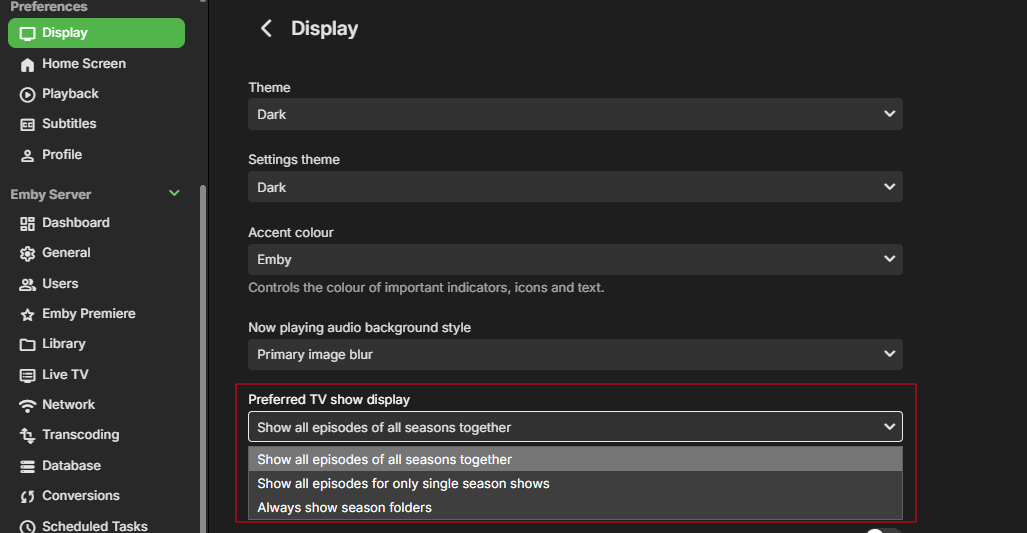Select the Subtitles closed-caption icon
This screenshot has width=1027, height=533.
coord(27,124)
